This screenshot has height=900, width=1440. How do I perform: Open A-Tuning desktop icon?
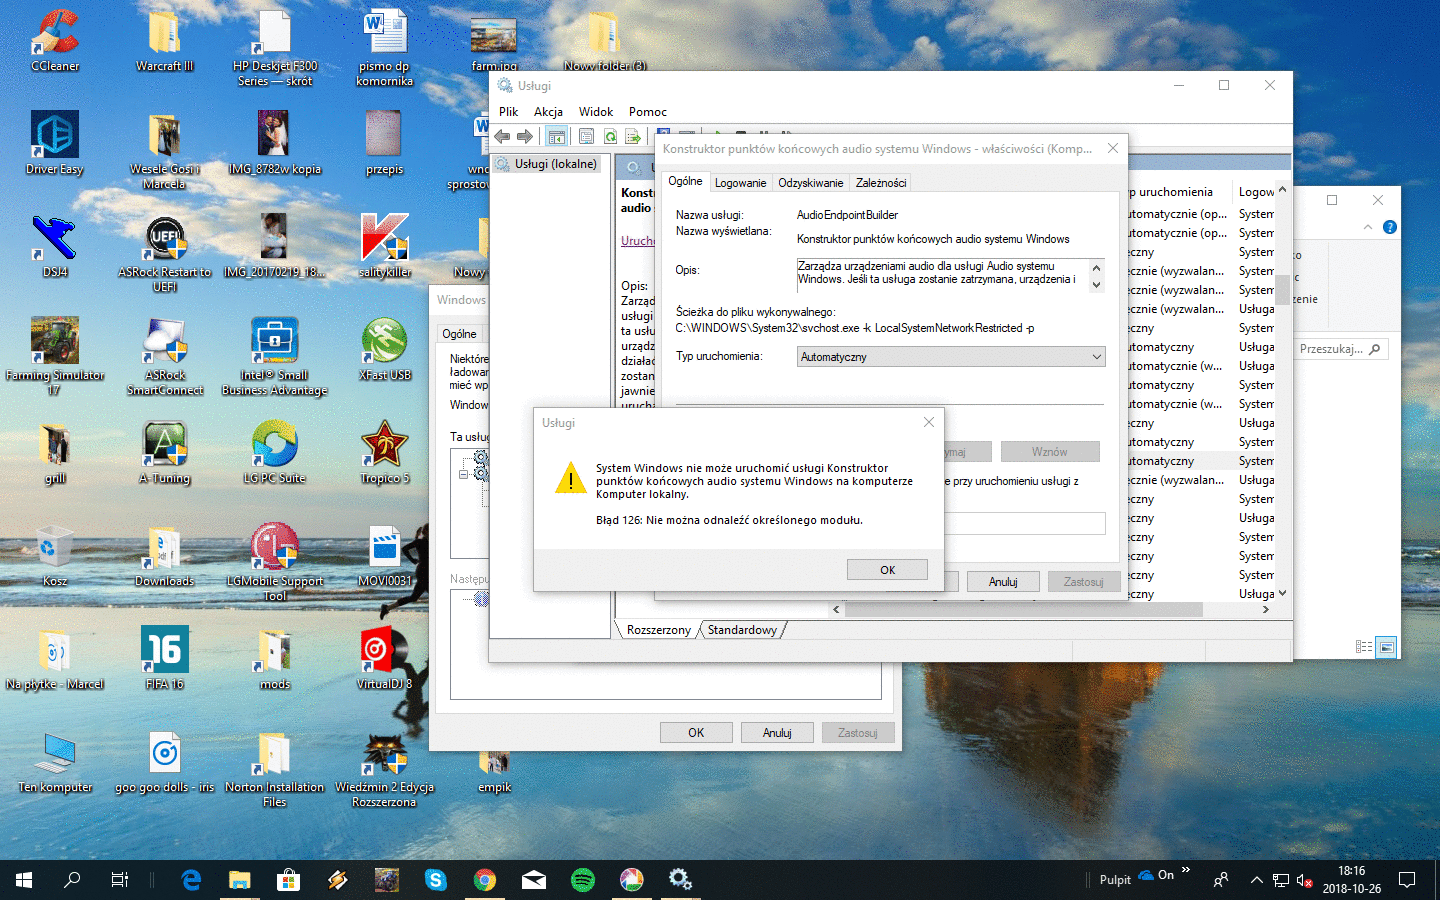165,452
